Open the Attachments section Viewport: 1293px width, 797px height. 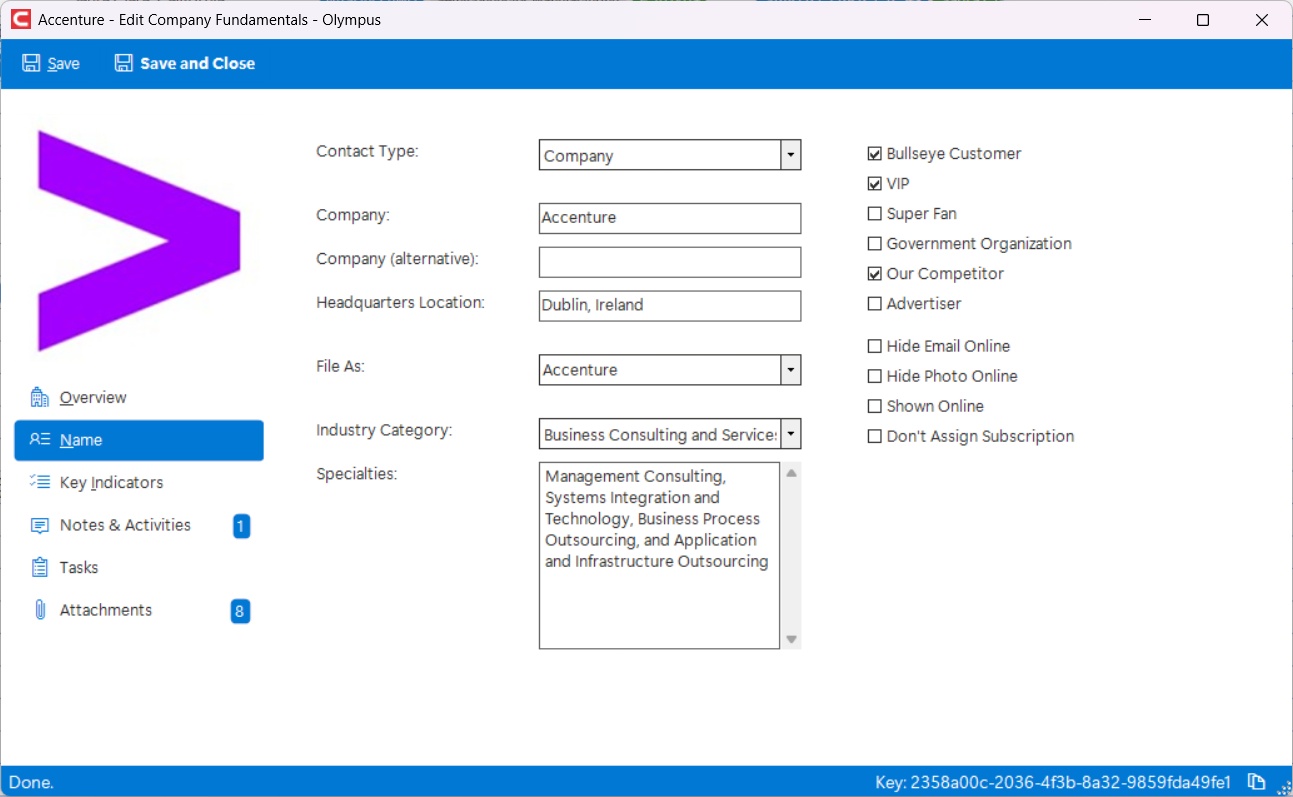coord(139,610)
